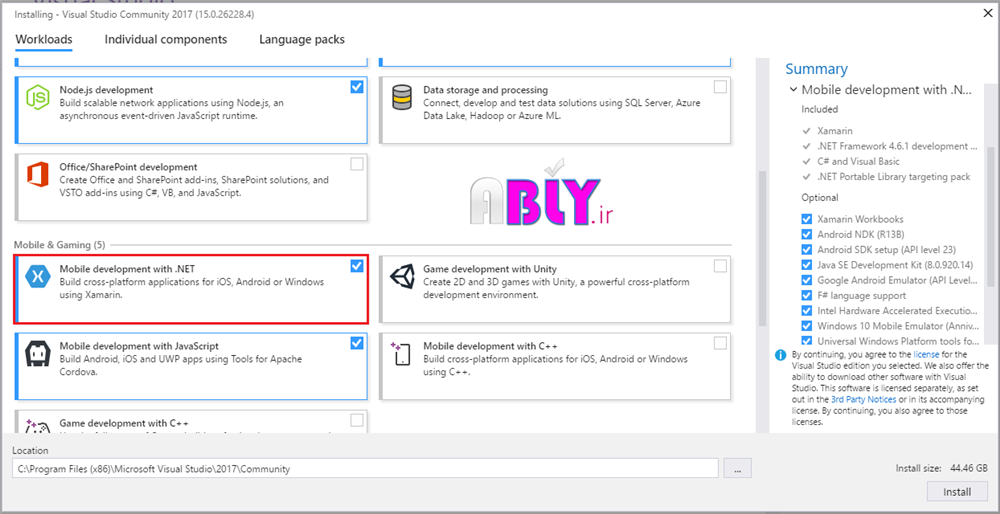1000x514 pixels.
Task: Click the Cordova icon for Mobile development with JavaScript
Action: click(x=38, y=354)
